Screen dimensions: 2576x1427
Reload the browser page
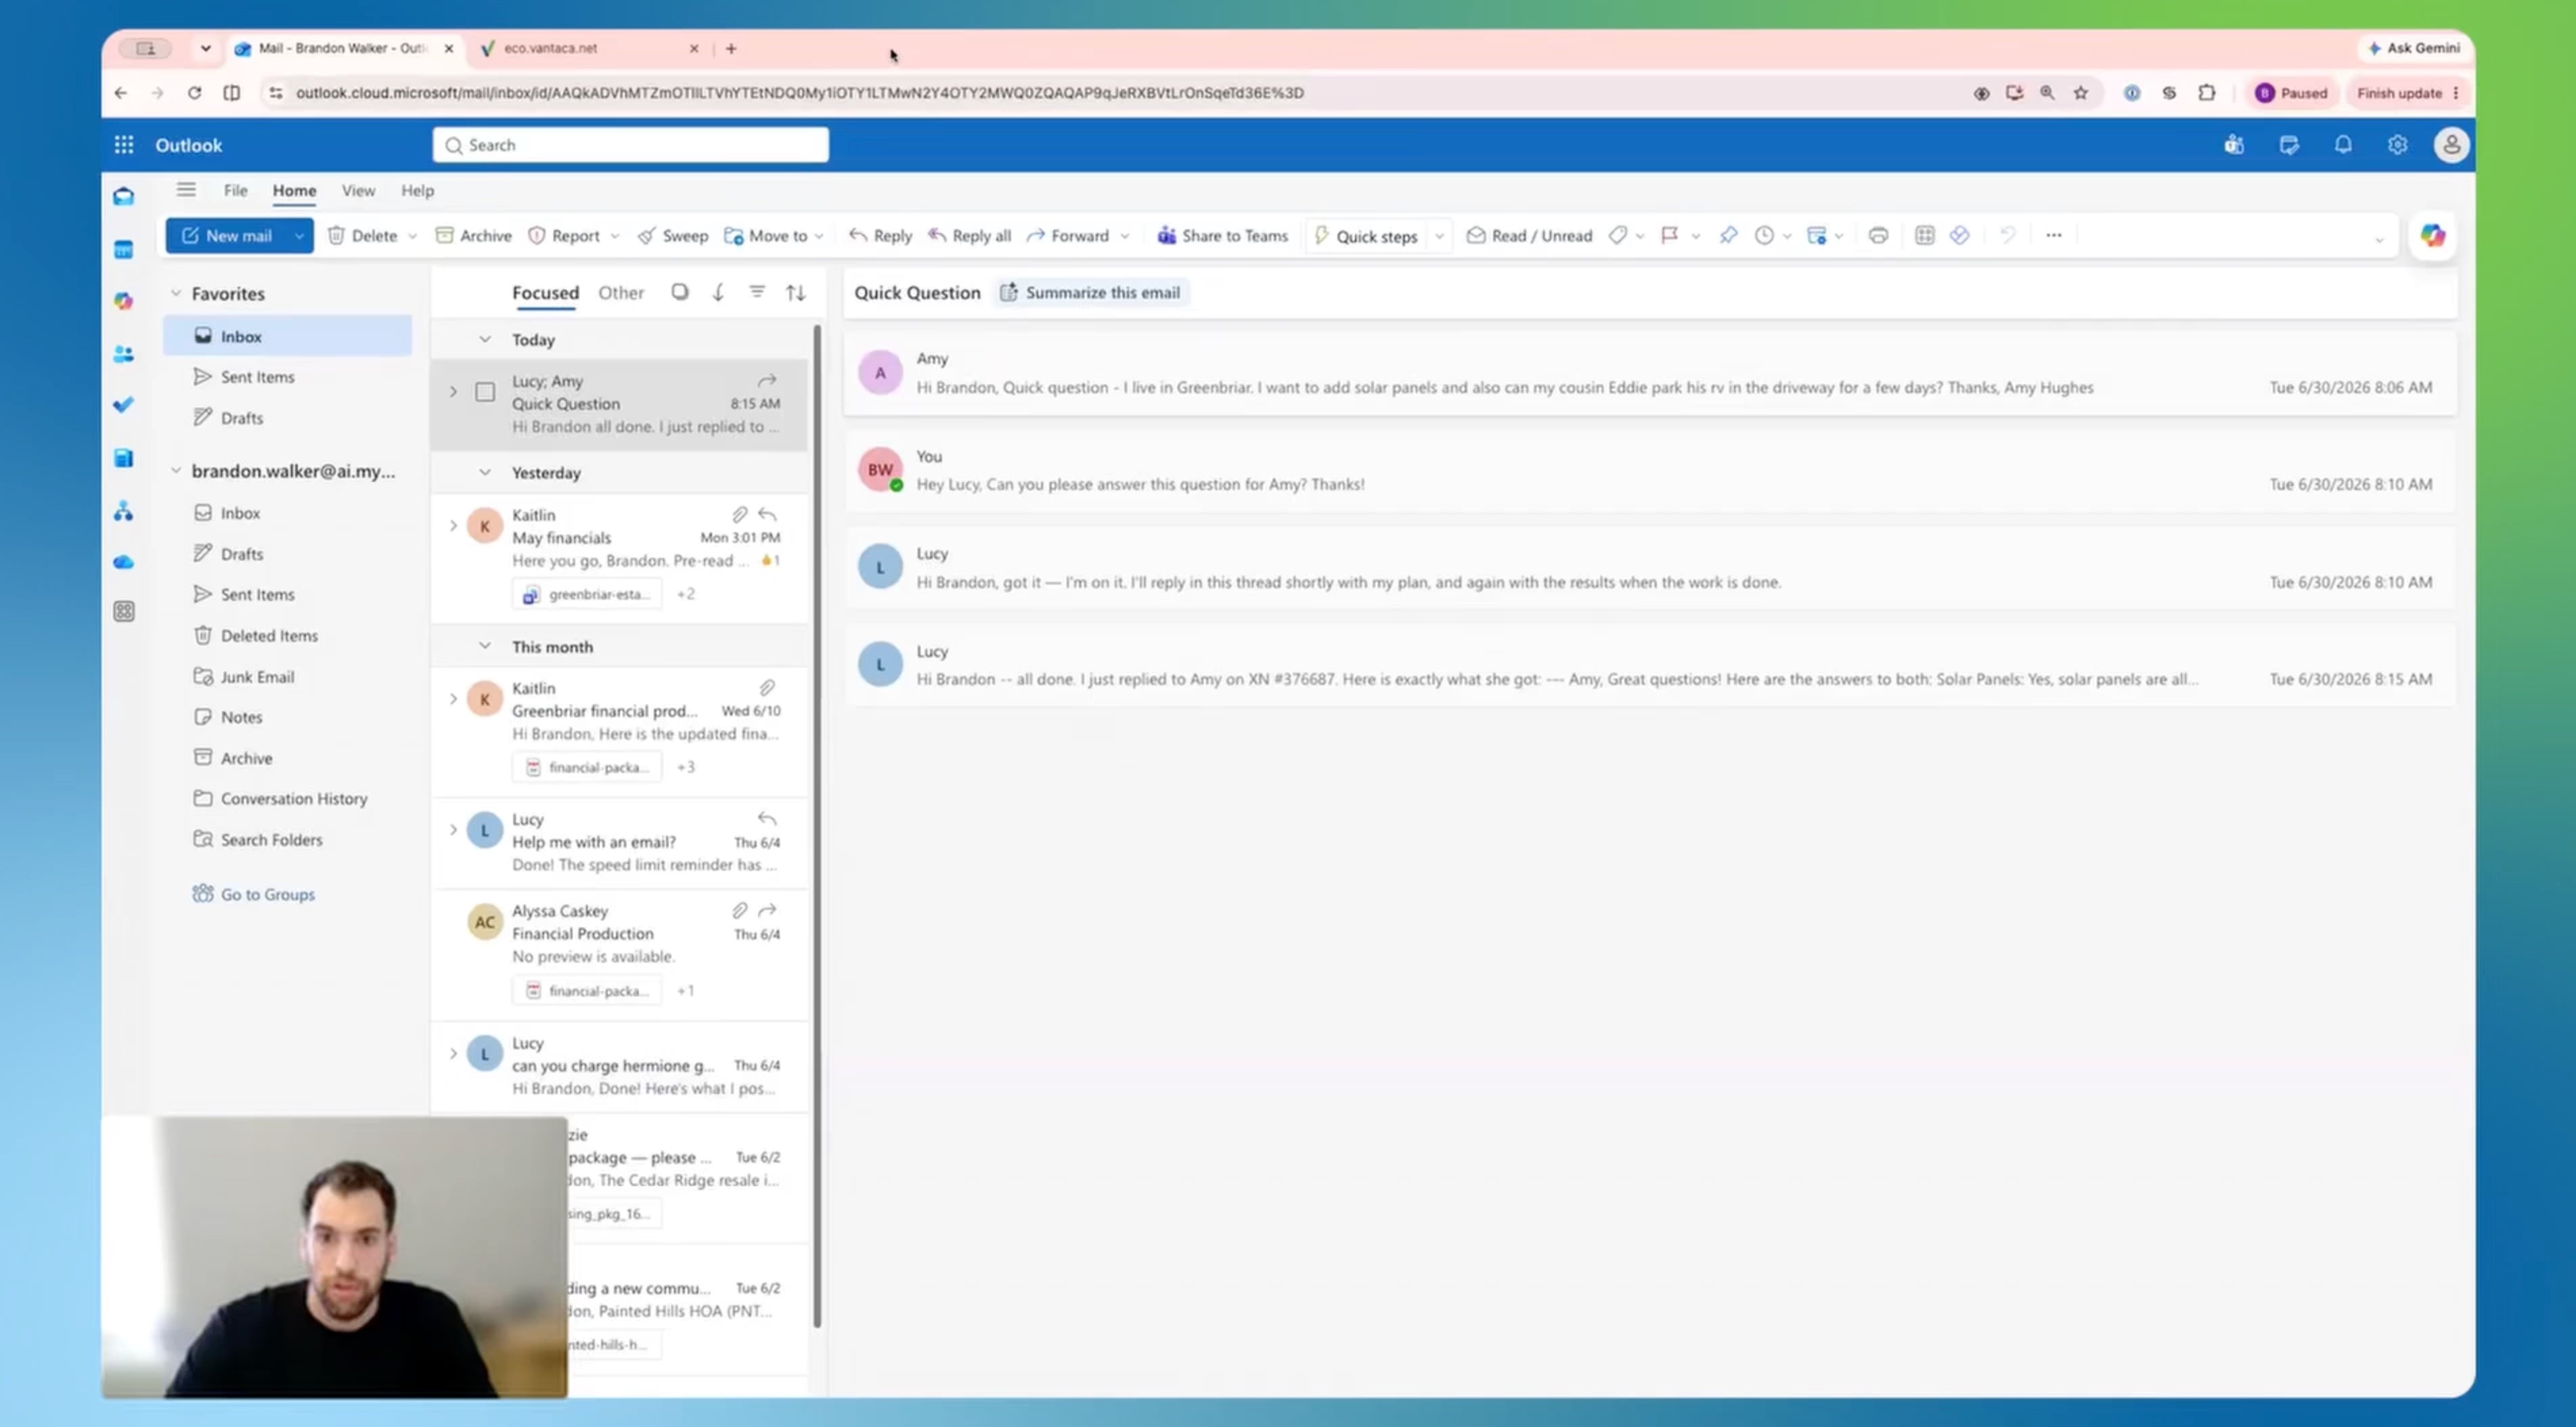pos(194,93)
